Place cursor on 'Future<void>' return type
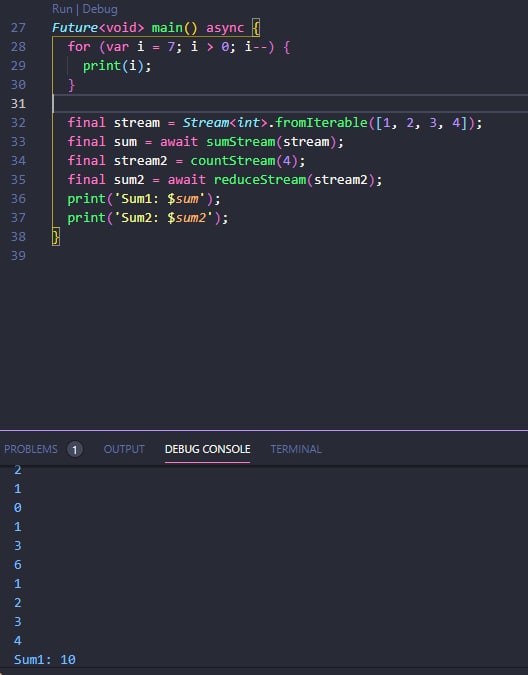Image resolution: width=528 pixels, height=675 pixels. click(98, 28)
